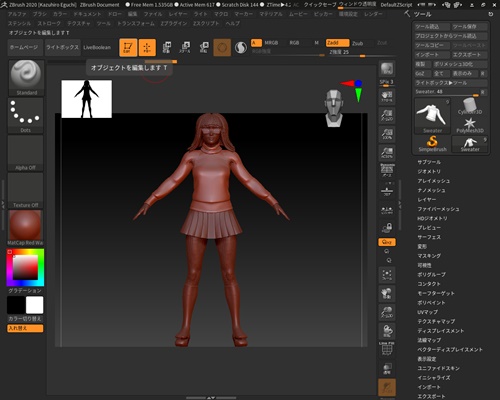
Task: Click the ツール保存 button
Action: (x=469, y=26)
